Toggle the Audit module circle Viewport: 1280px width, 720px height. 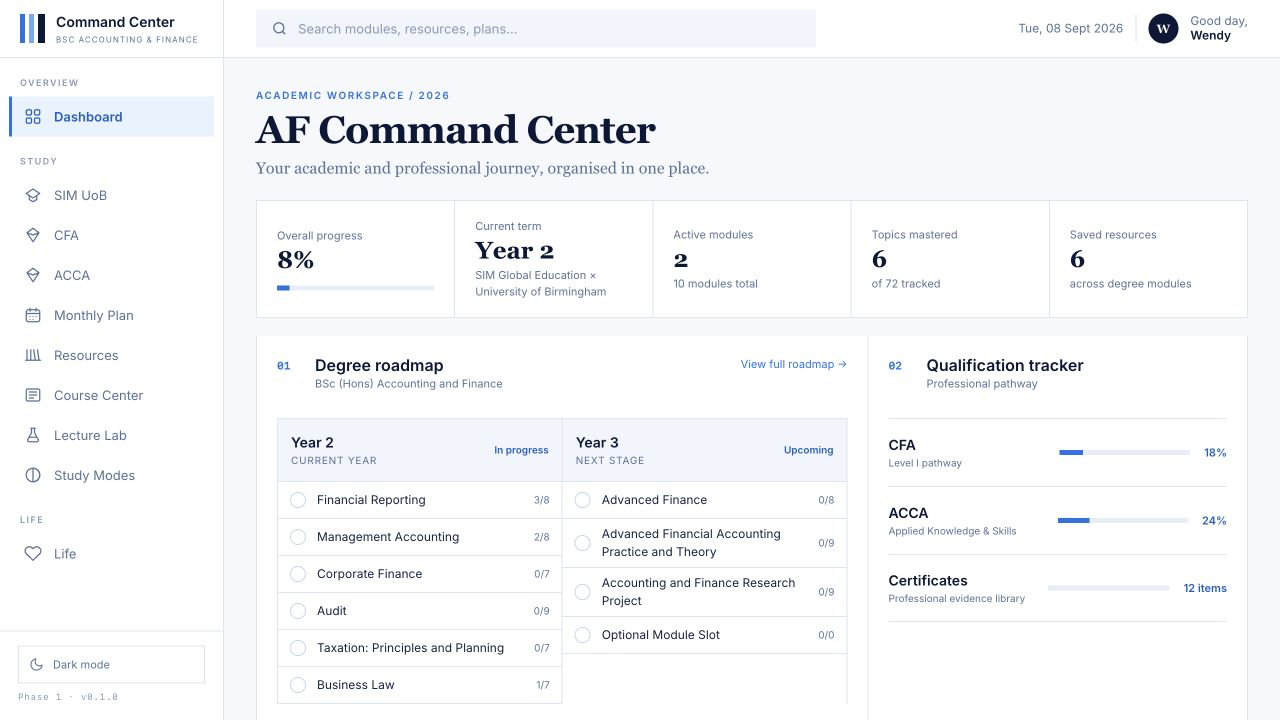click(298, 611)
